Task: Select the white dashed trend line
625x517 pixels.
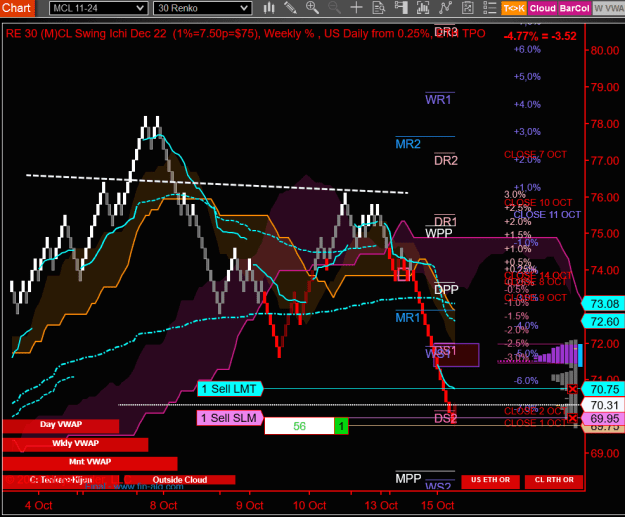Action: point(217,184)
